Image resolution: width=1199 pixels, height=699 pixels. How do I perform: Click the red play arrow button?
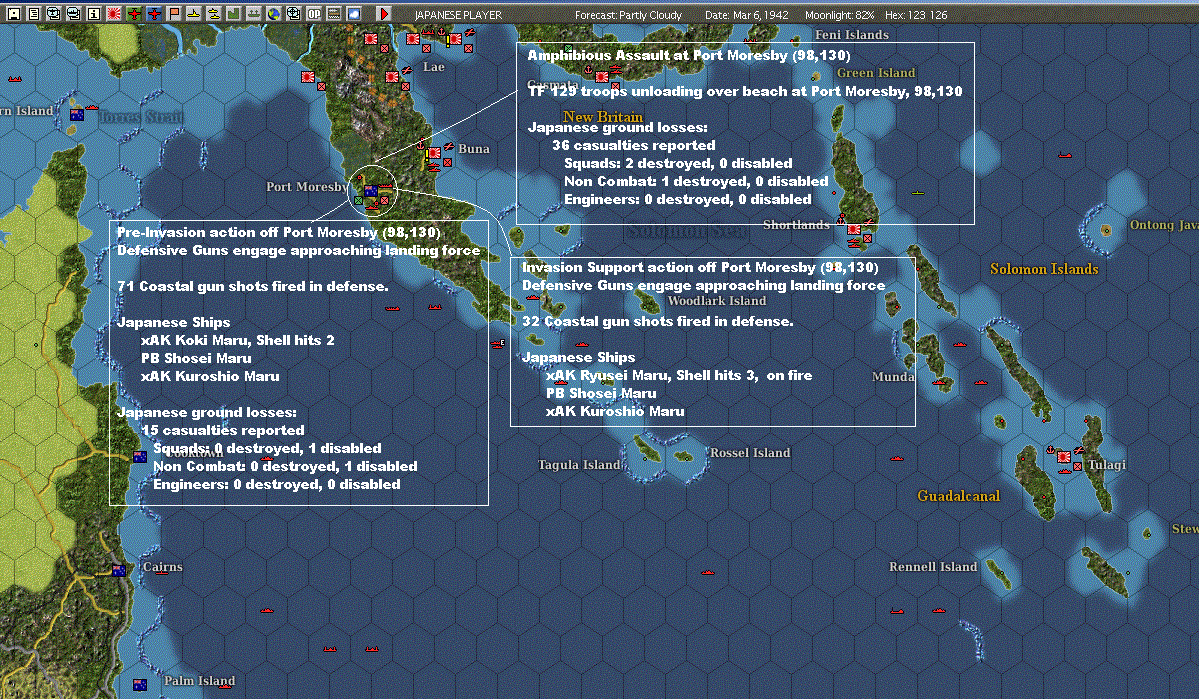pos(384,14)
